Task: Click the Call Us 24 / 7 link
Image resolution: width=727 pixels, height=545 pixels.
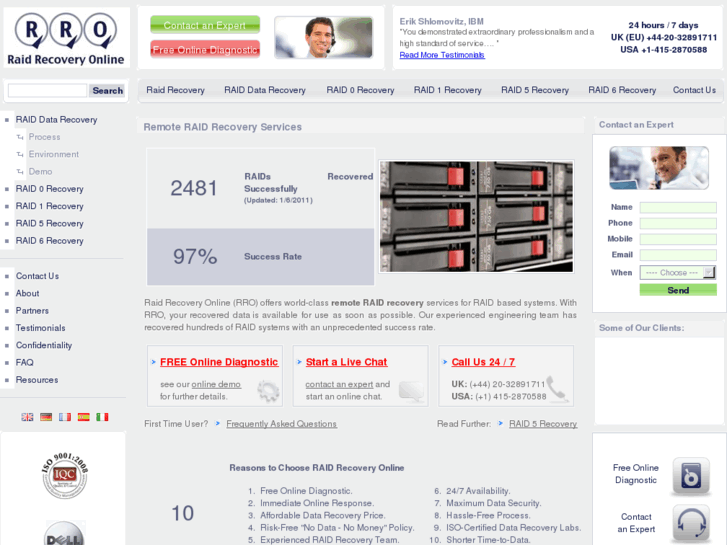Action: [x=483, y=362]
